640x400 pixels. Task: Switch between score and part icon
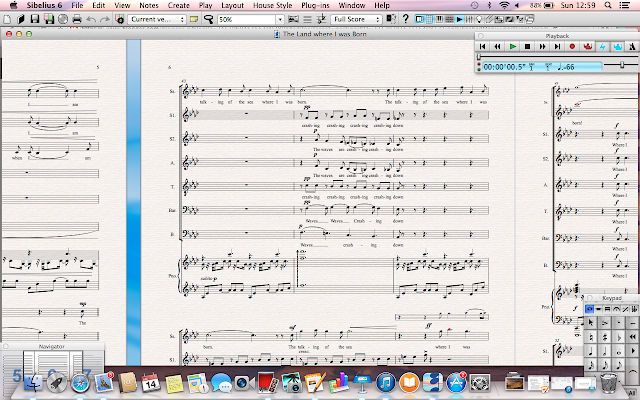[x=391, y=19]
